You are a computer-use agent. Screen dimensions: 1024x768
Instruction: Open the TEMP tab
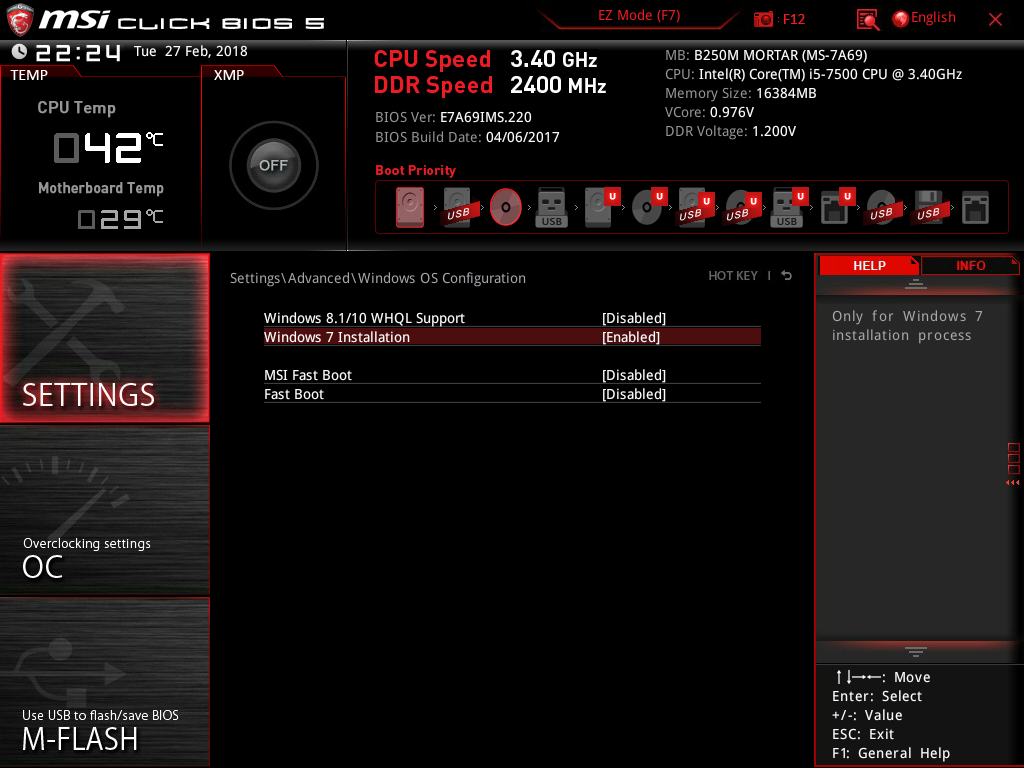tap(29, 75)
